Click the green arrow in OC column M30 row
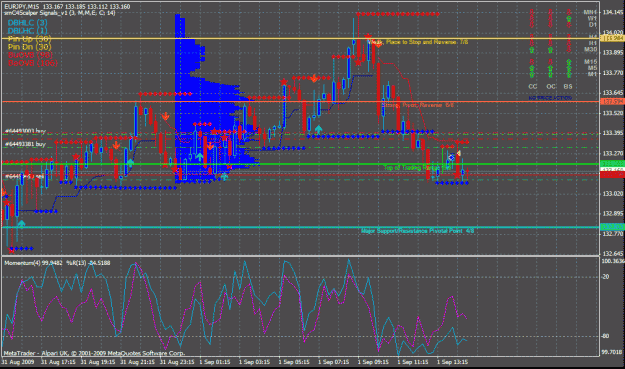The image size is (625, 369). point(550,50)
